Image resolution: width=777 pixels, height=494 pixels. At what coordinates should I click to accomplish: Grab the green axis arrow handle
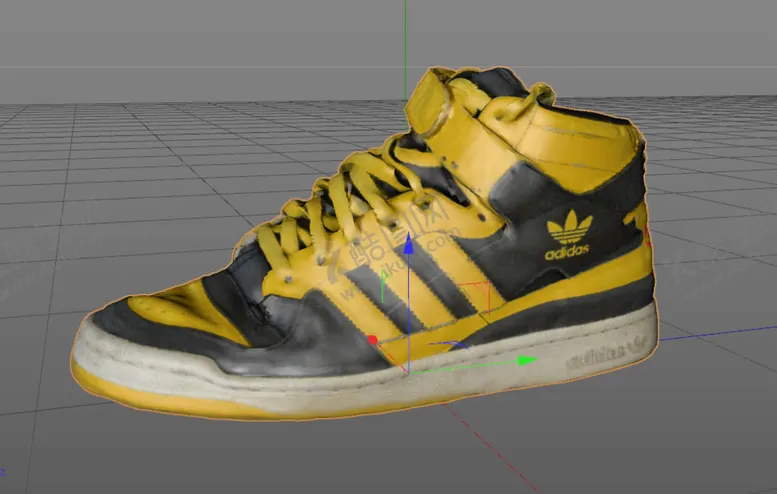click(527, 361)
